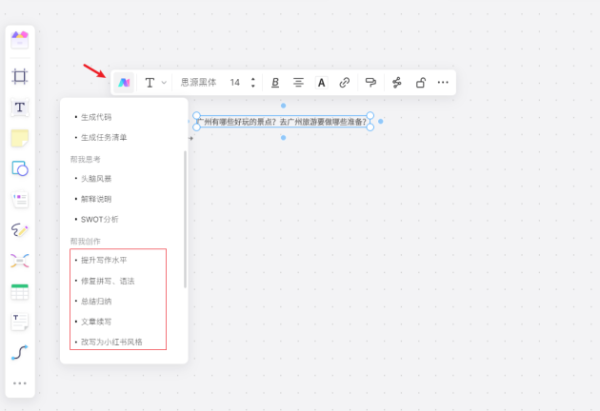Open the text style dropdown
600x411 pixels.
(155, 83)
